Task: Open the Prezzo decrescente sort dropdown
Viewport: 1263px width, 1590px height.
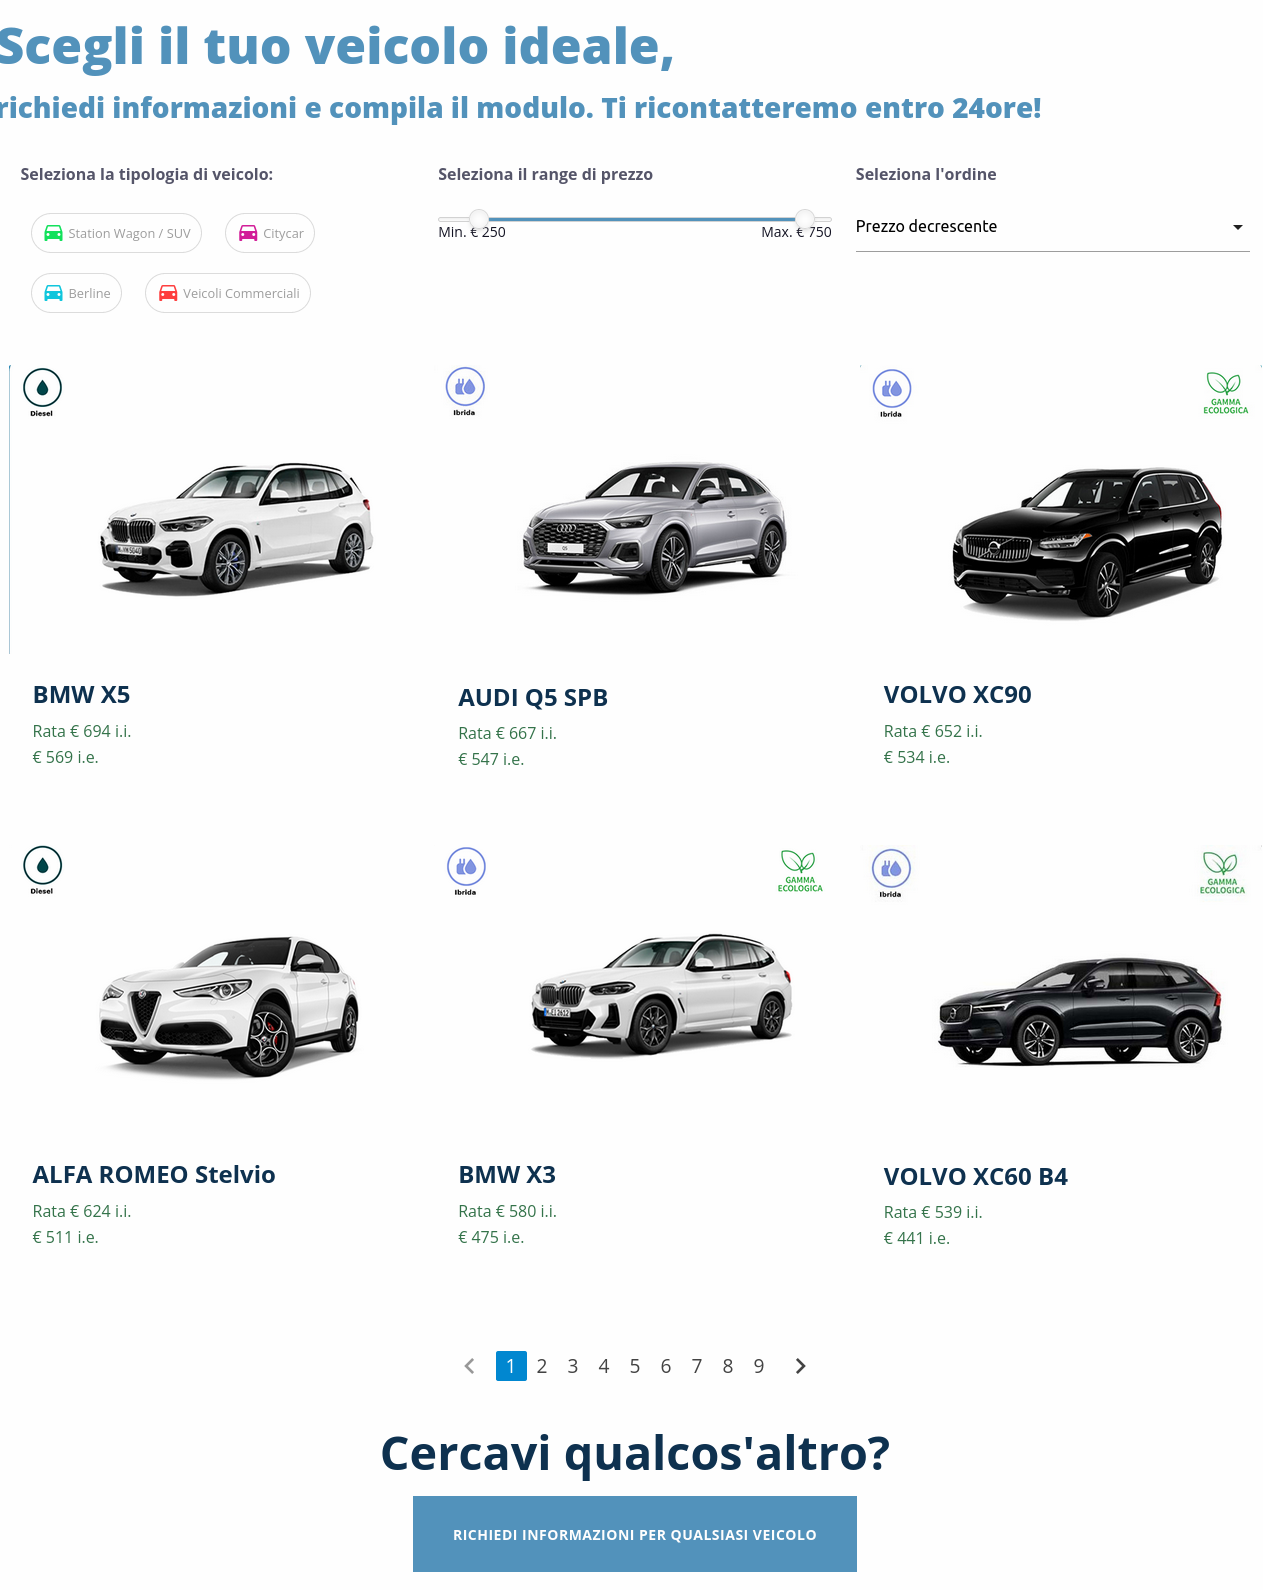Action: [x=1052, y=227]
